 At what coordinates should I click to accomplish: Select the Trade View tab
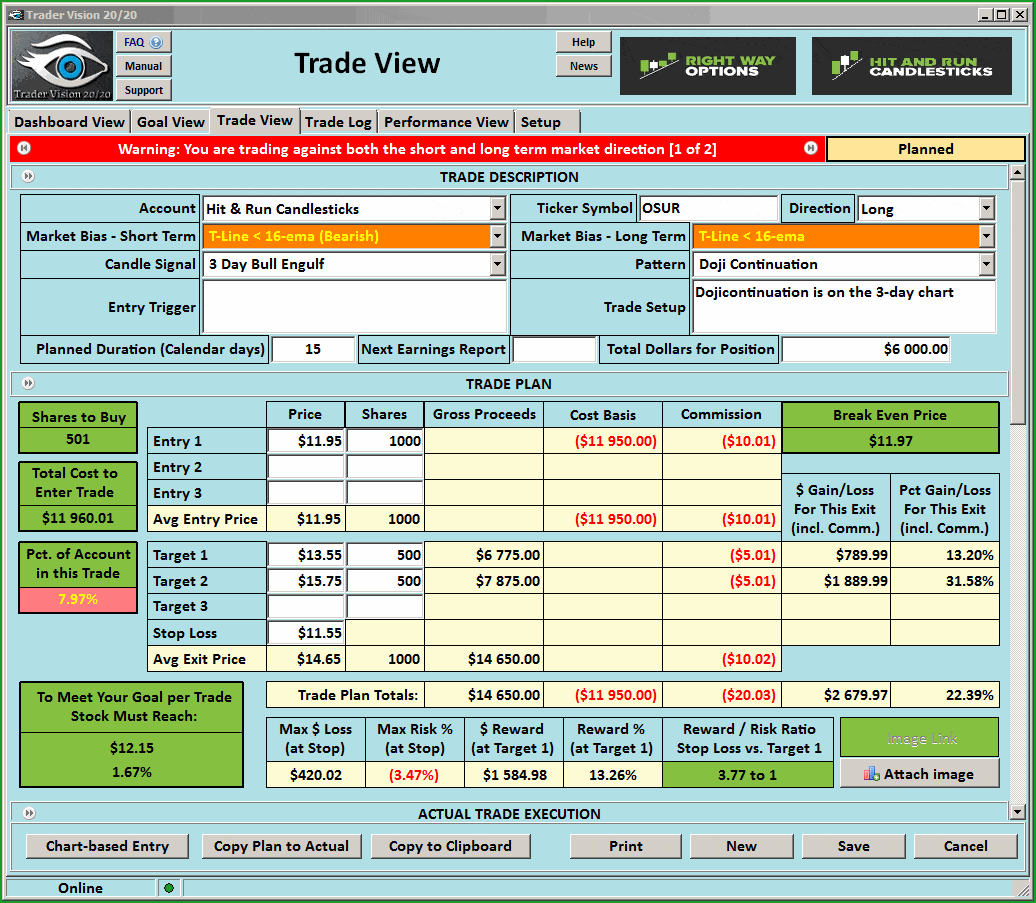tap(254, 120)
